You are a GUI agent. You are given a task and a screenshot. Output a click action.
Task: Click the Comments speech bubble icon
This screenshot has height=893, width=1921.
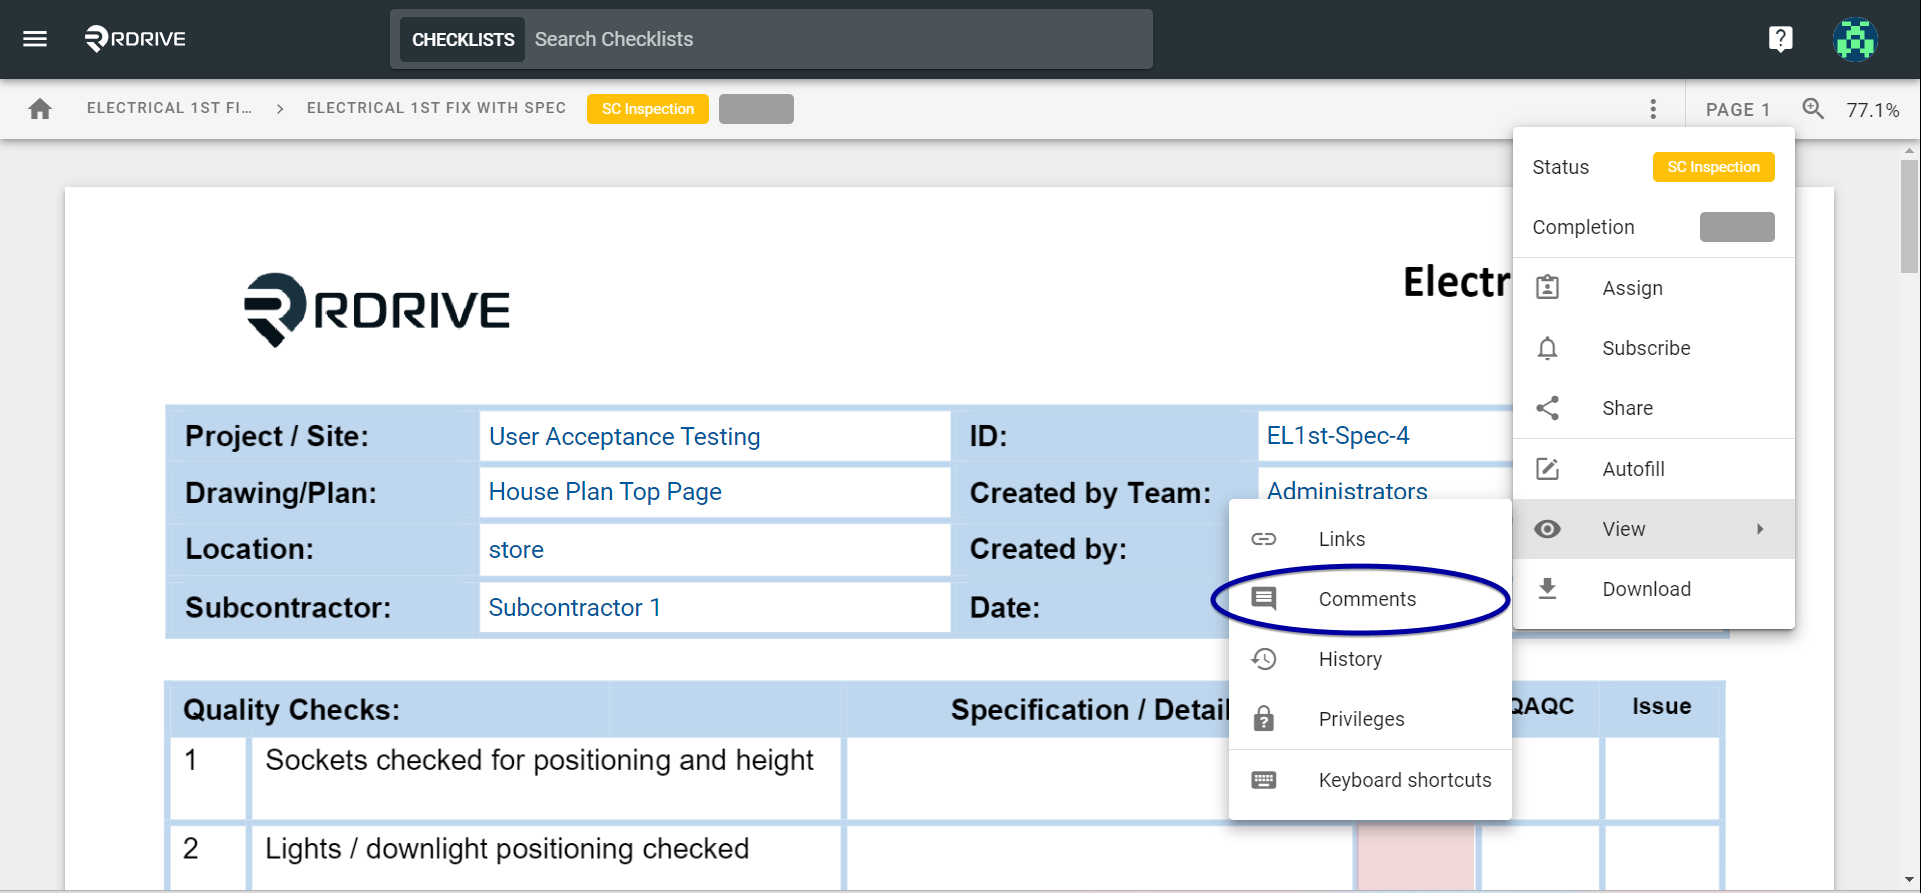1264,599
